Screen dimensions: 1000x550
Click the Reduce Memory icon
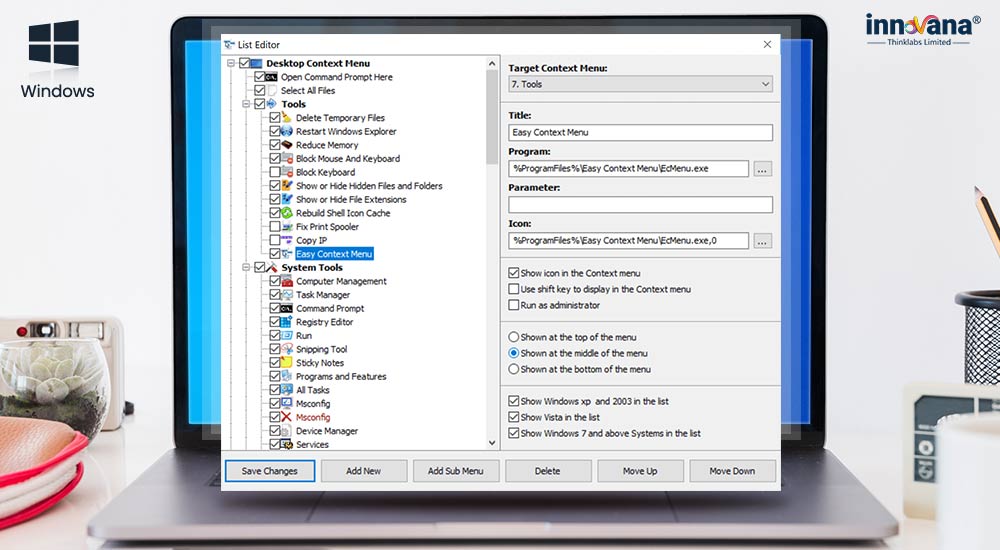[x=287, y=145]
